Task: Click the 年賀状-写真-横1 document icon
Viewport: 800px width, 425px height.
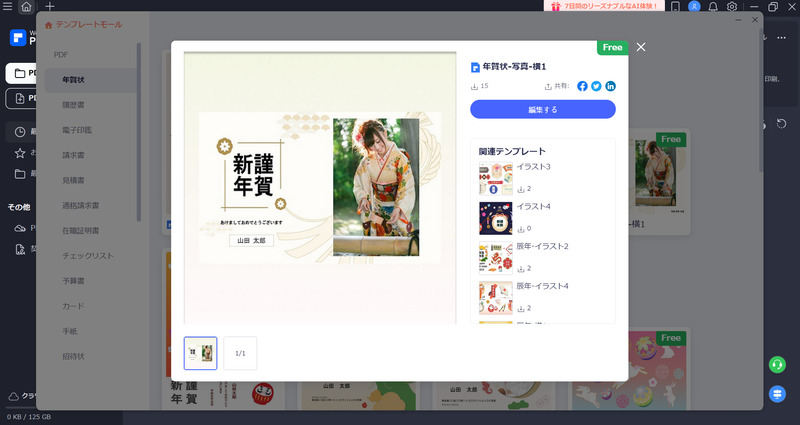Action: point(475,67)
